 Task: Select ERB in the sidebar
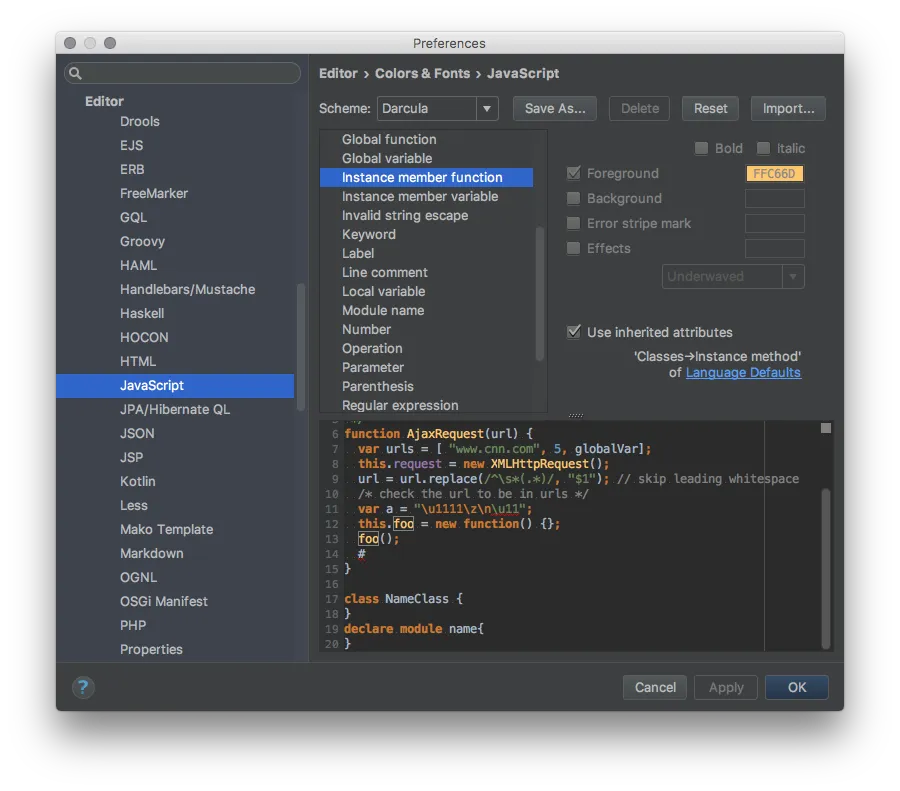[x=132, y=169]
